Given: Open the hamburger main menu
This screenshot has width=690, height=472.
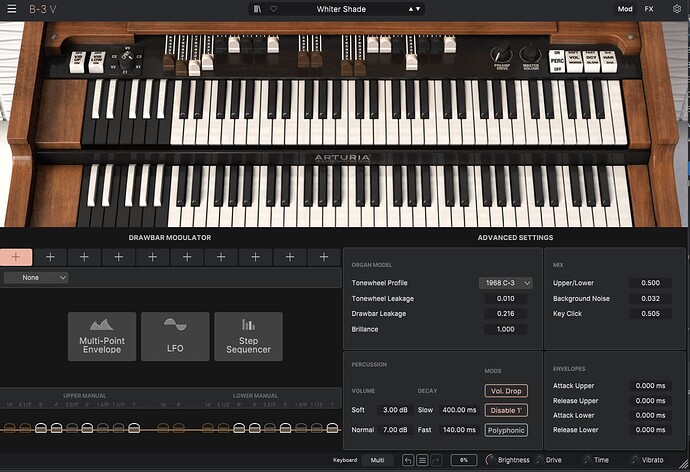Looking at the screenshot, I should 12,9.
